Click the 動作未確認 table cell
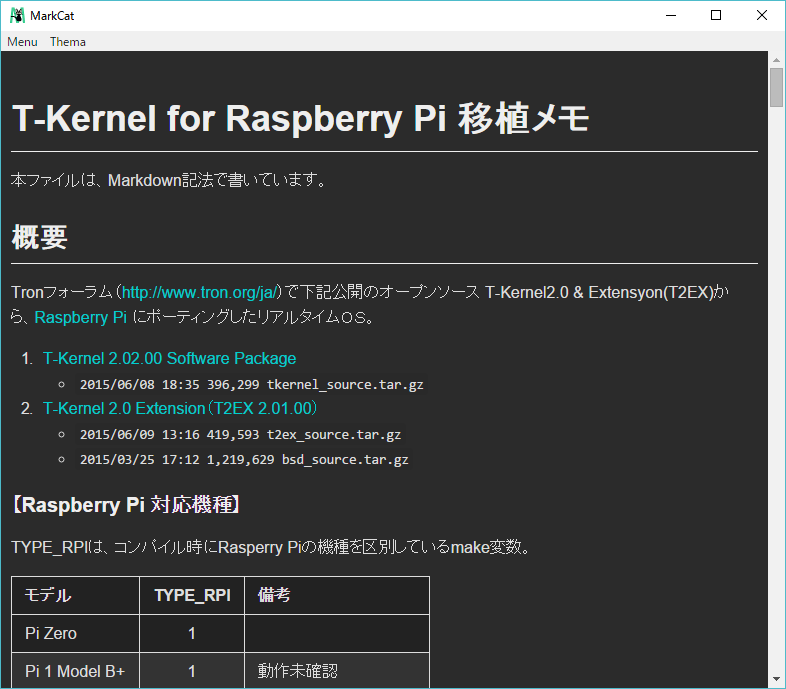 [337, 671]
